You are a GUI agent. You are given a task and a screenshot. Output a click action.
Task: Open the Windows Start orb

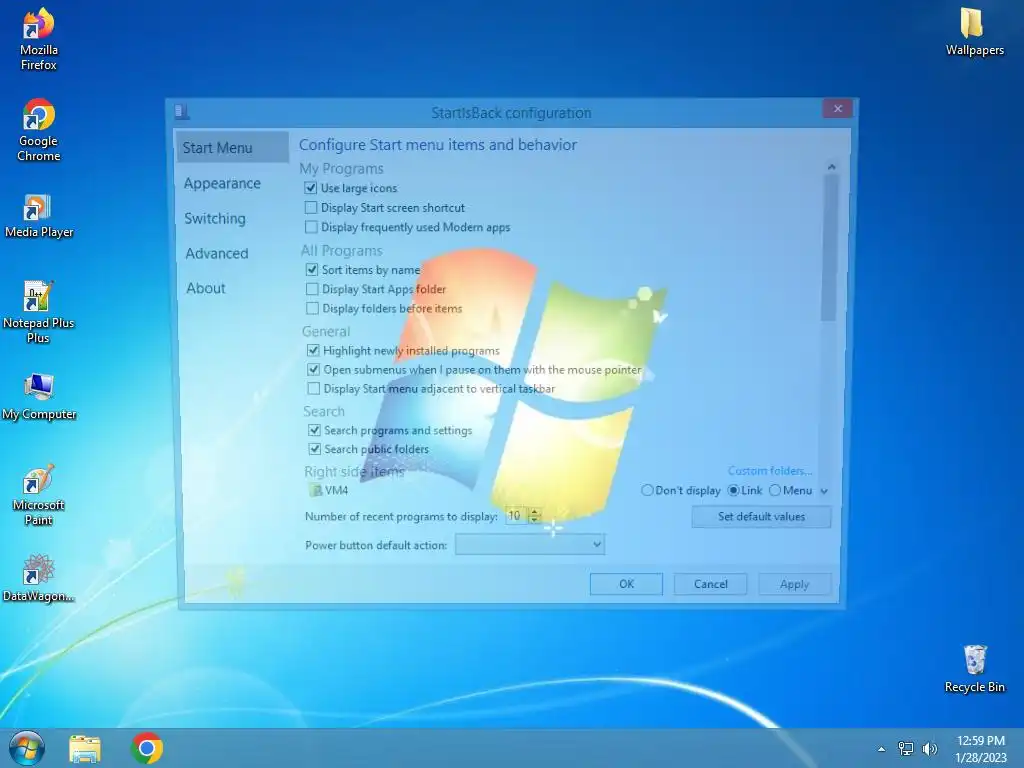tap(27, 748)
